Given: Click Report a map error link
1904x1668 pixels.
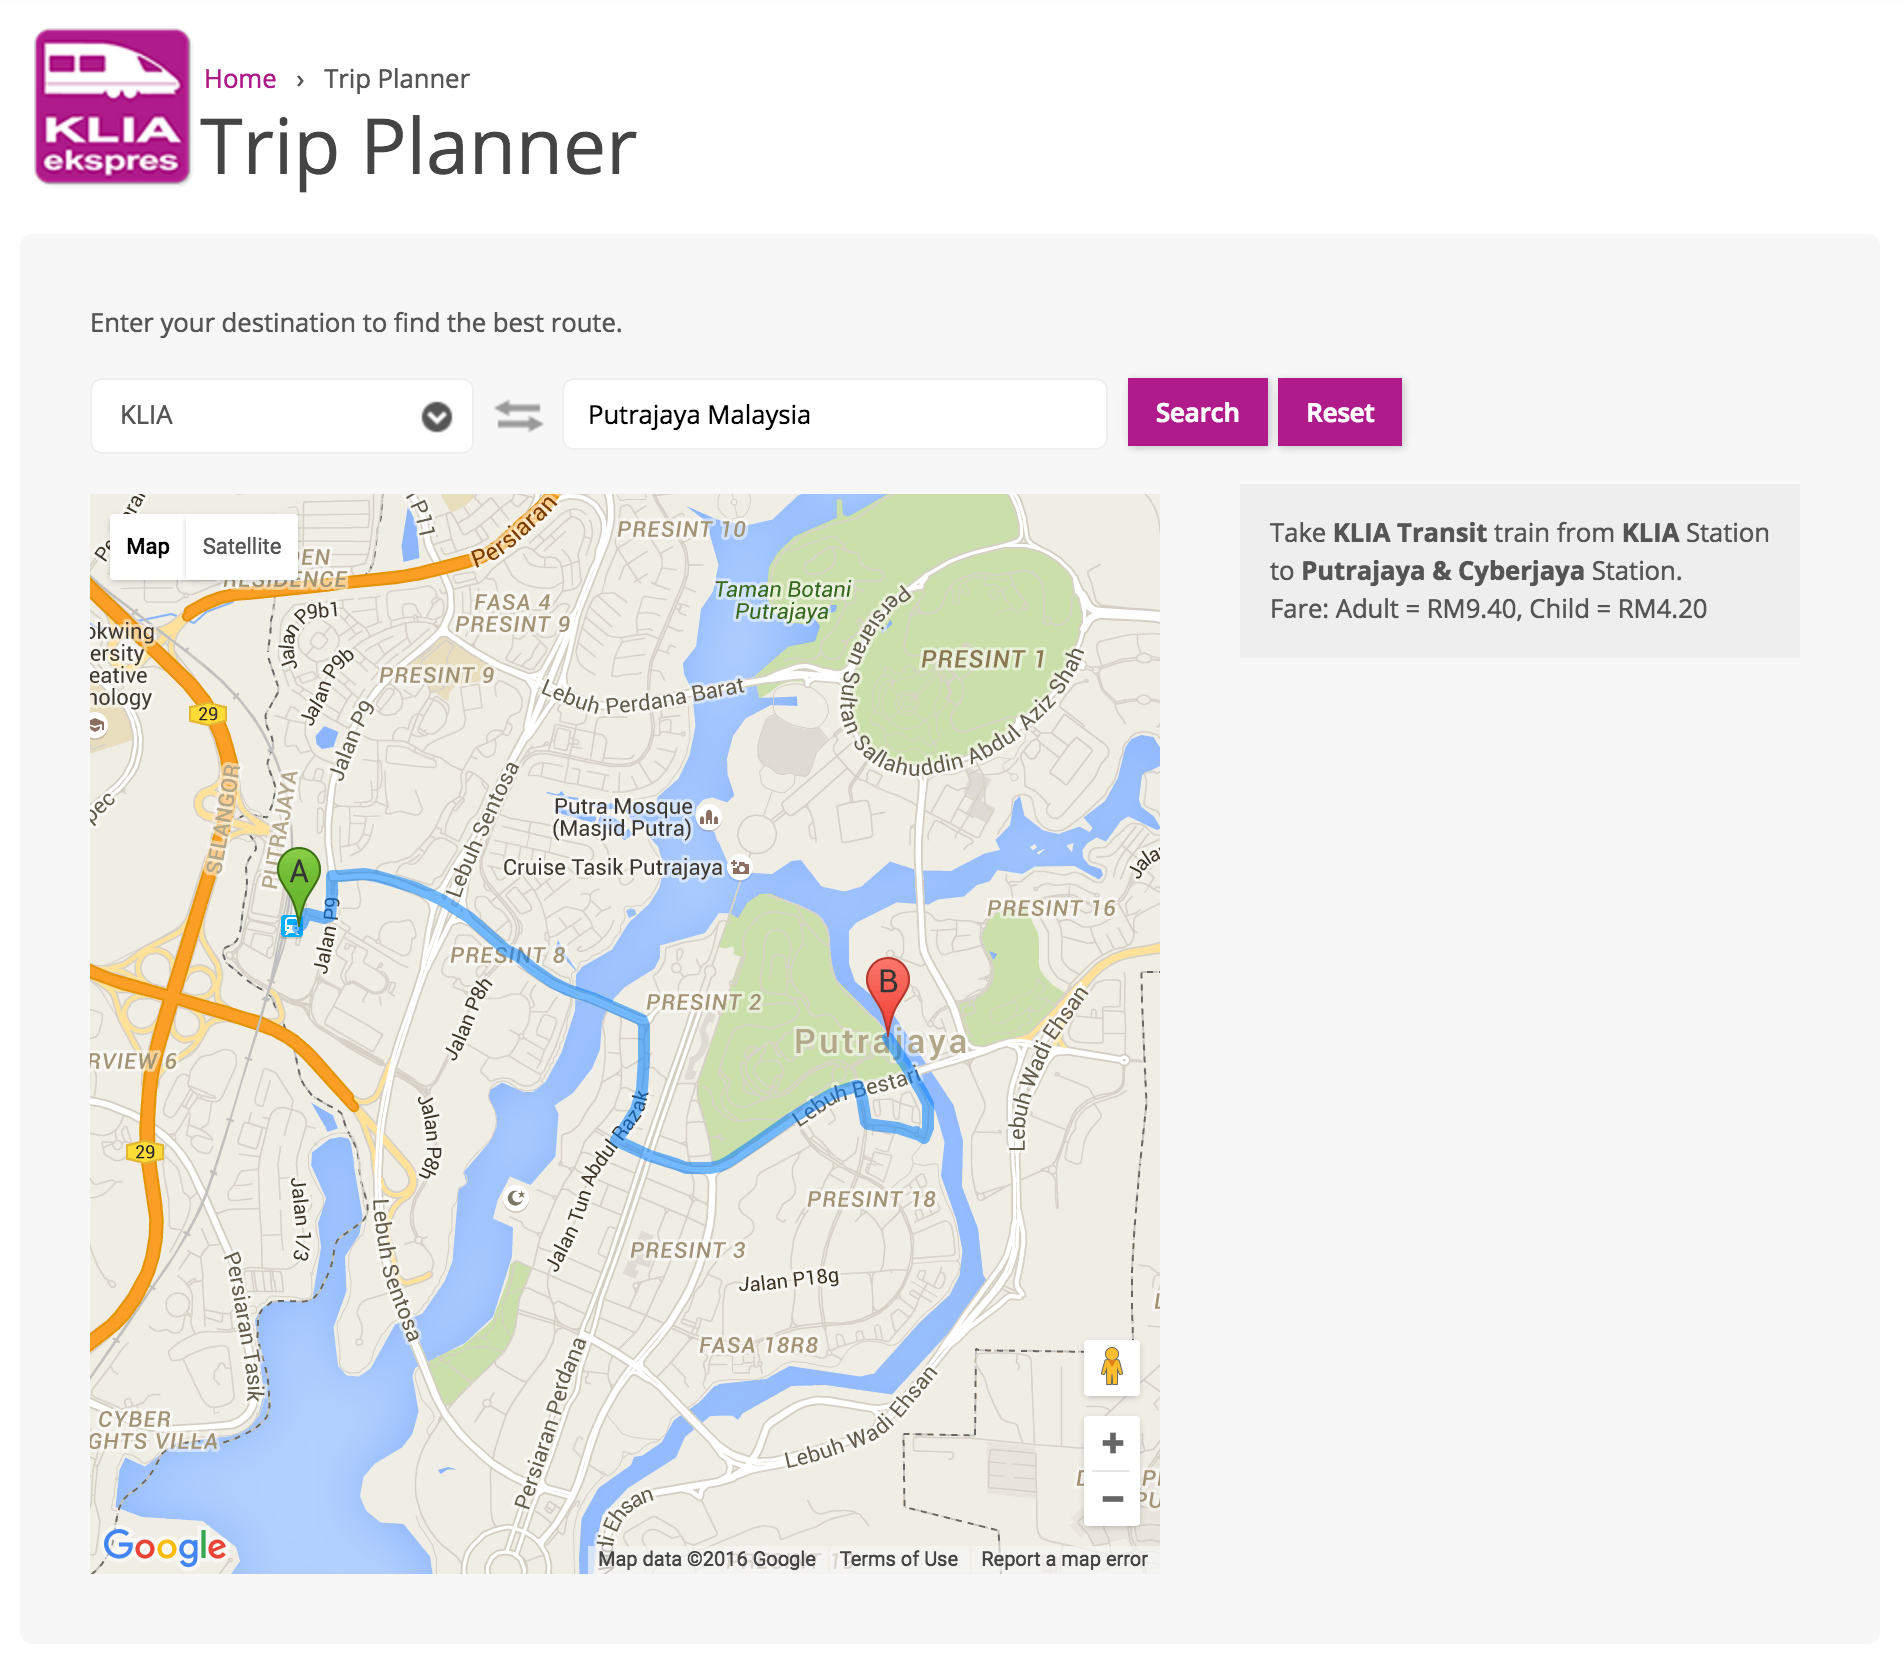Looking at the screenshot, I should (1064, 1559).
